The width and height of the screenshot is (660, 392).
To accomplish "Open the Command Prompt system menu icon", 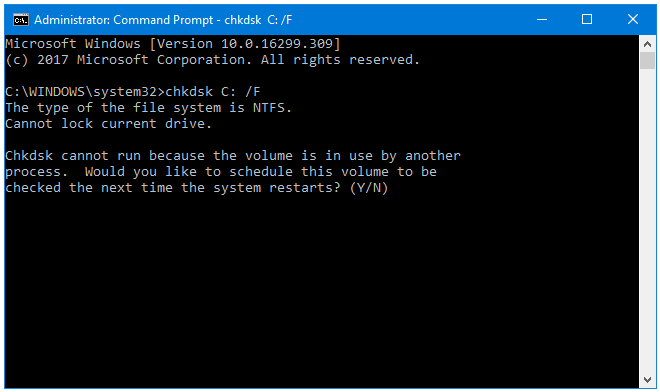I will coord(21,20).
